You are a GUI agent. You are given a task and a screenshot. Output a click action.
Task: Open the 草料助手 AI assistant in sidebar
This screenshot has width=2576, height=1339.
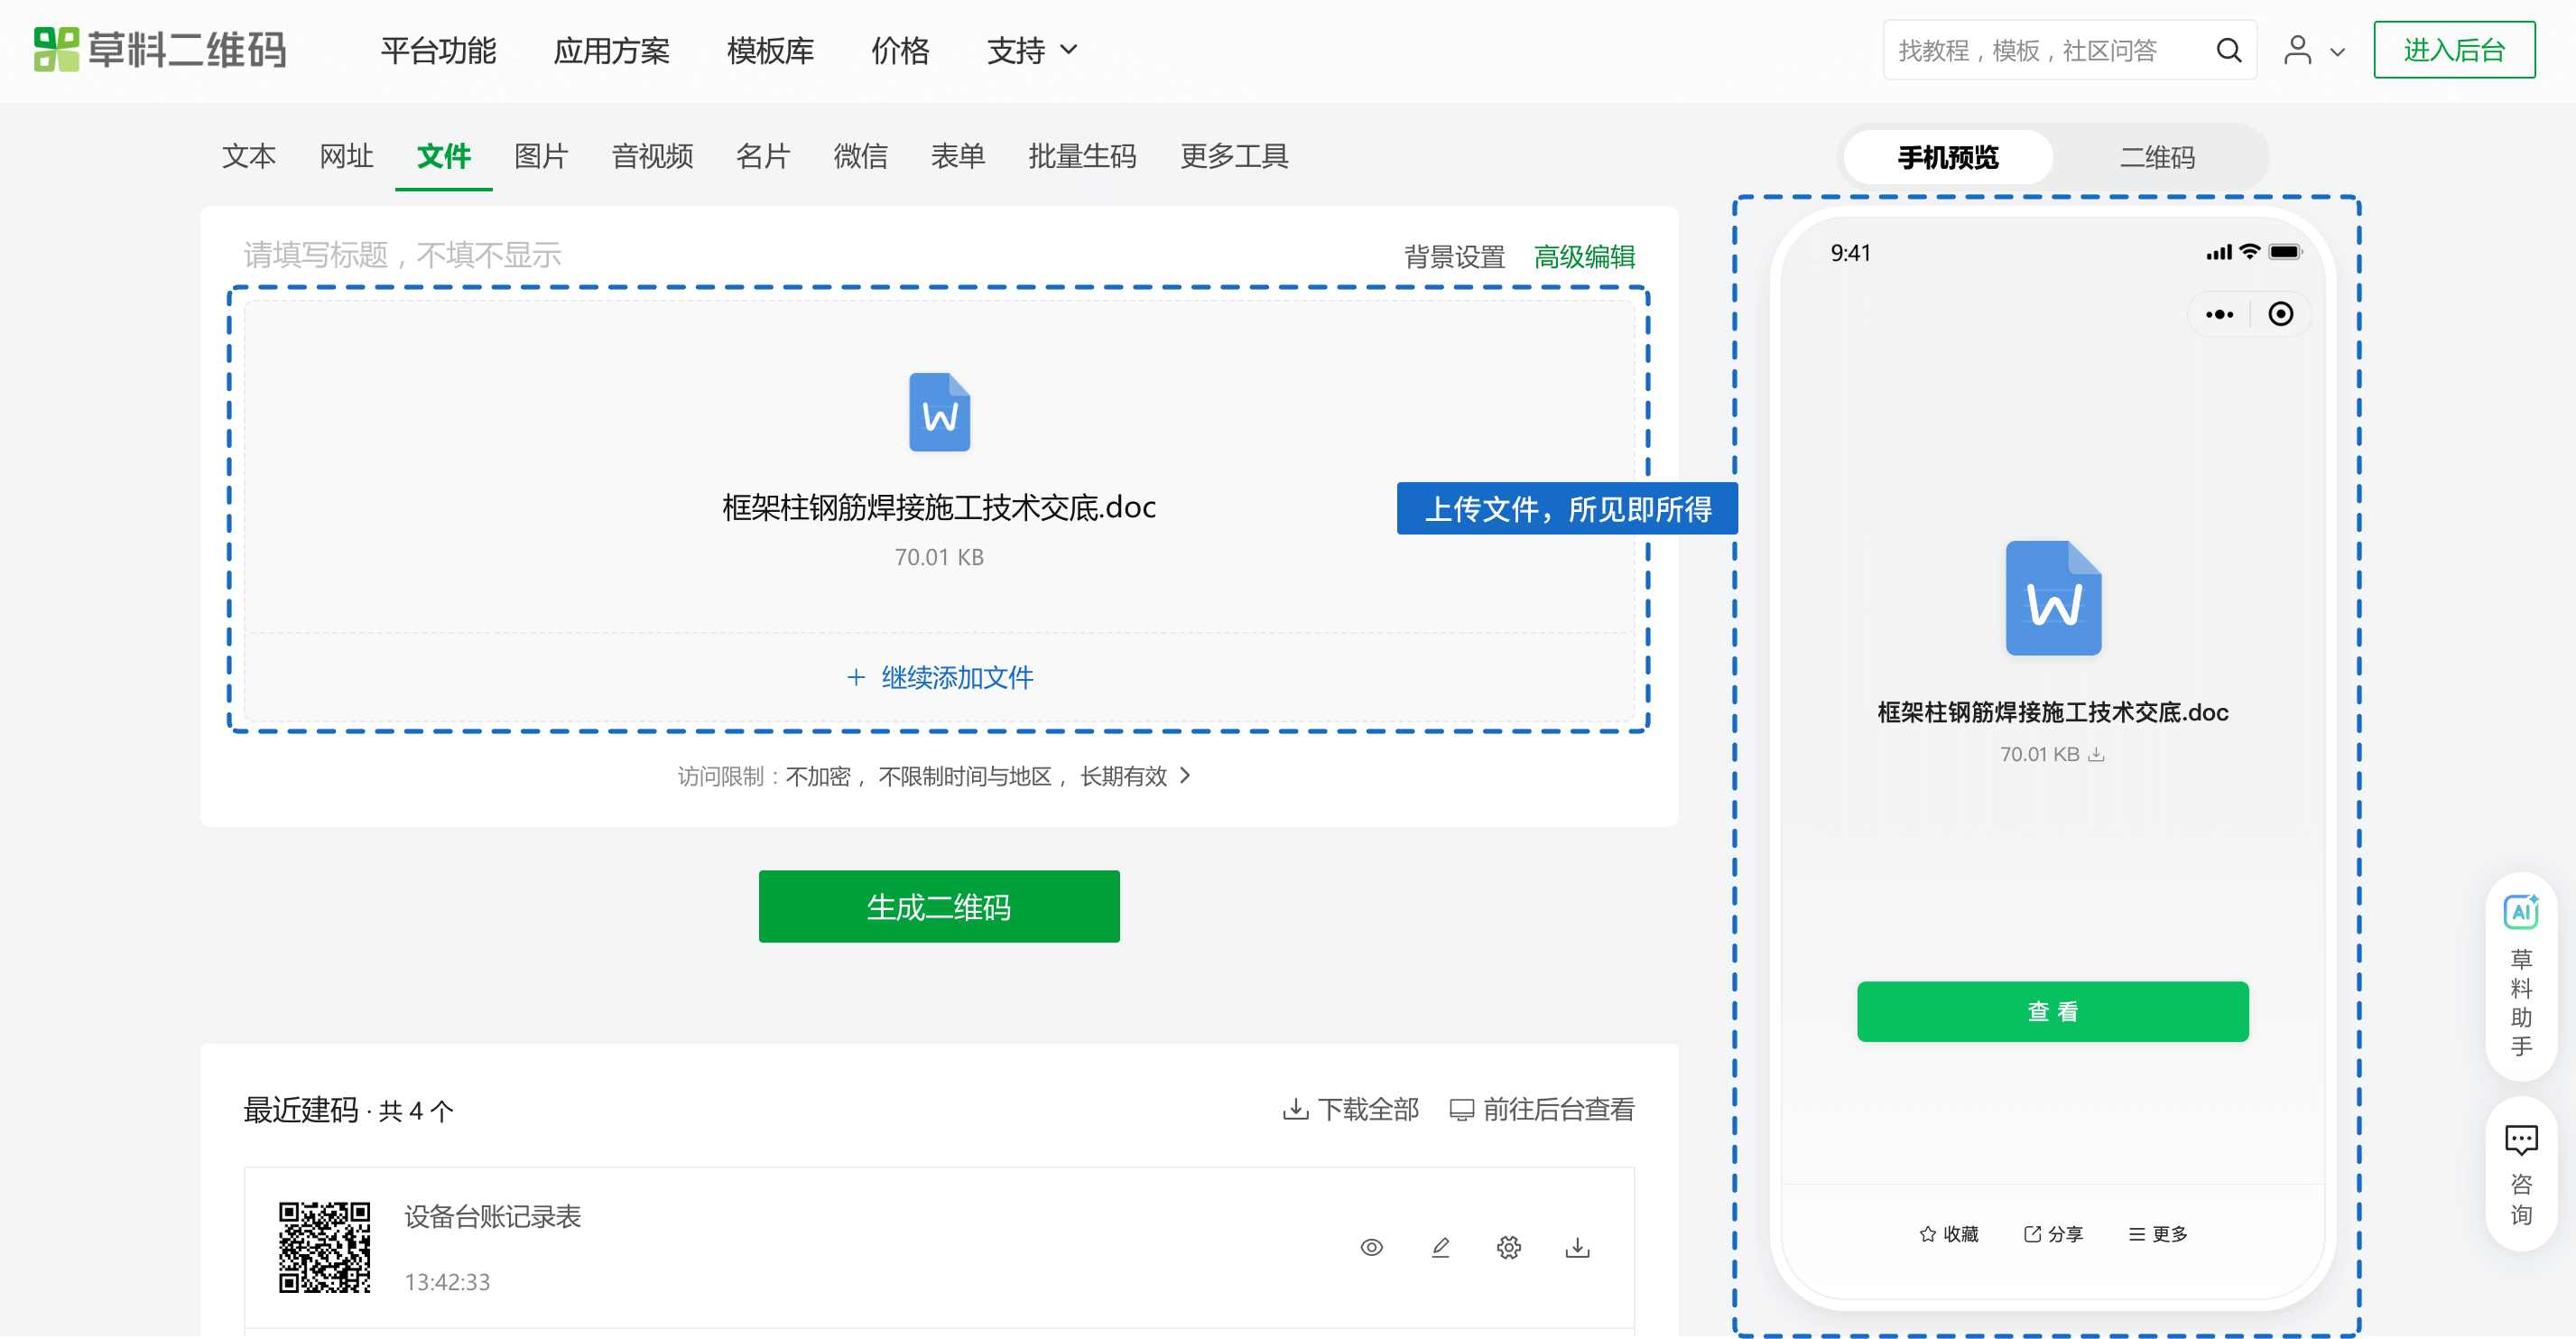click(x=2523, y=912)
